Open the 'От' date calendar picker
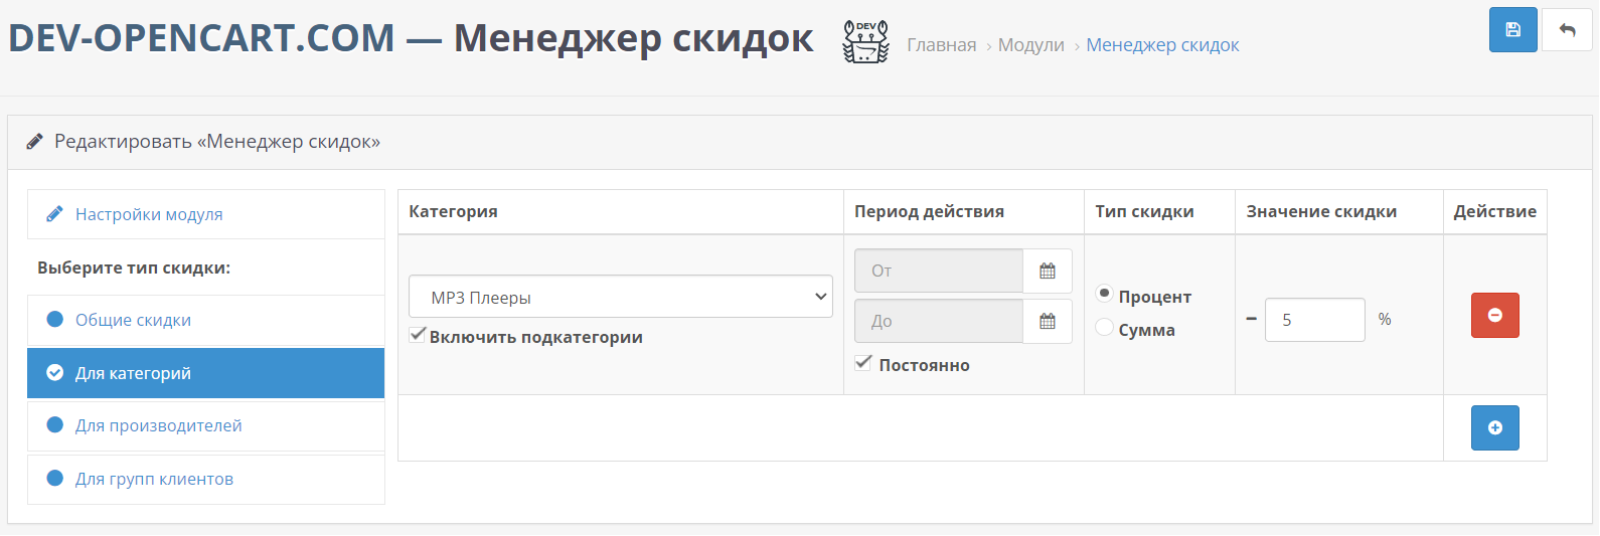Screen dimensions: 1600x536 coord(1047,271)
